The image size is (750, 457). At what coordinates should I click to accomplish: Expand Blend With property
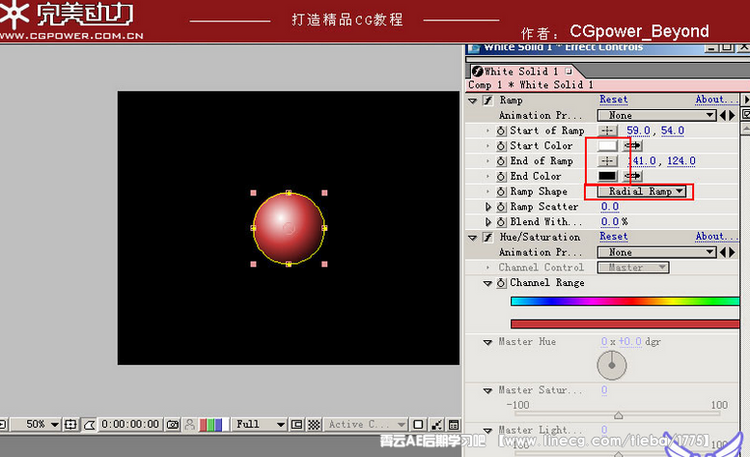pos(488,222)
